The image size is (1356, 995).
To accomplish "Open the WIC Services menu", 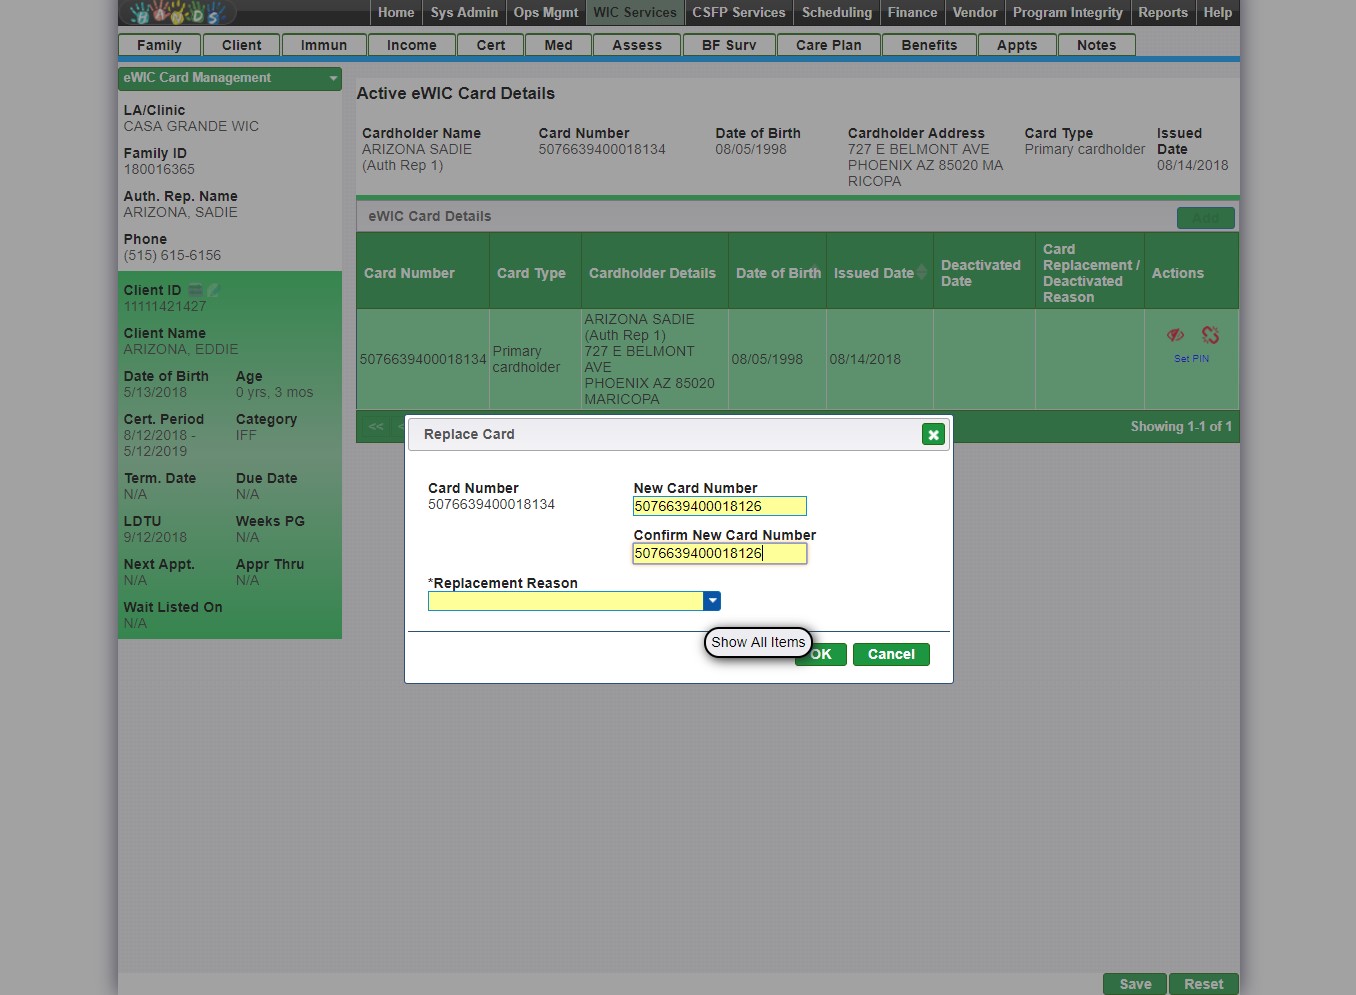I will pyautogui.click(x=634, y=13).
